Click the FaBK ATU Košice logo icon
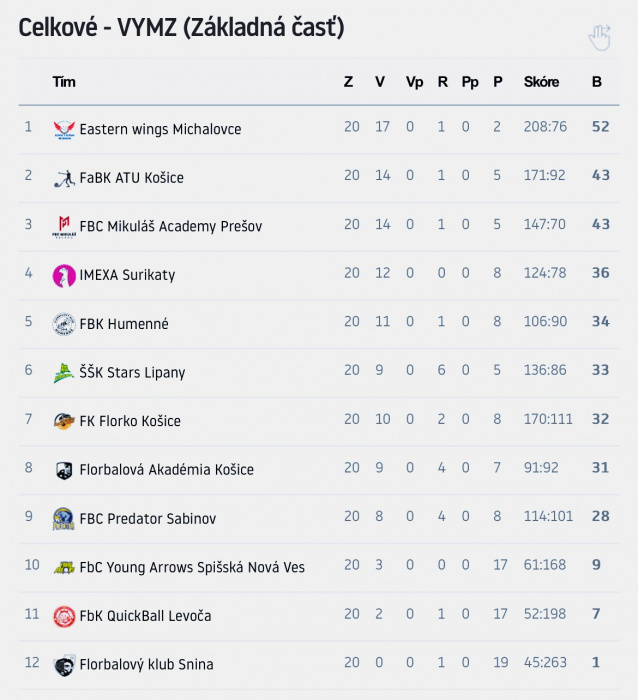The height and width of the screenshot is (700, 638). pos(64,179)
